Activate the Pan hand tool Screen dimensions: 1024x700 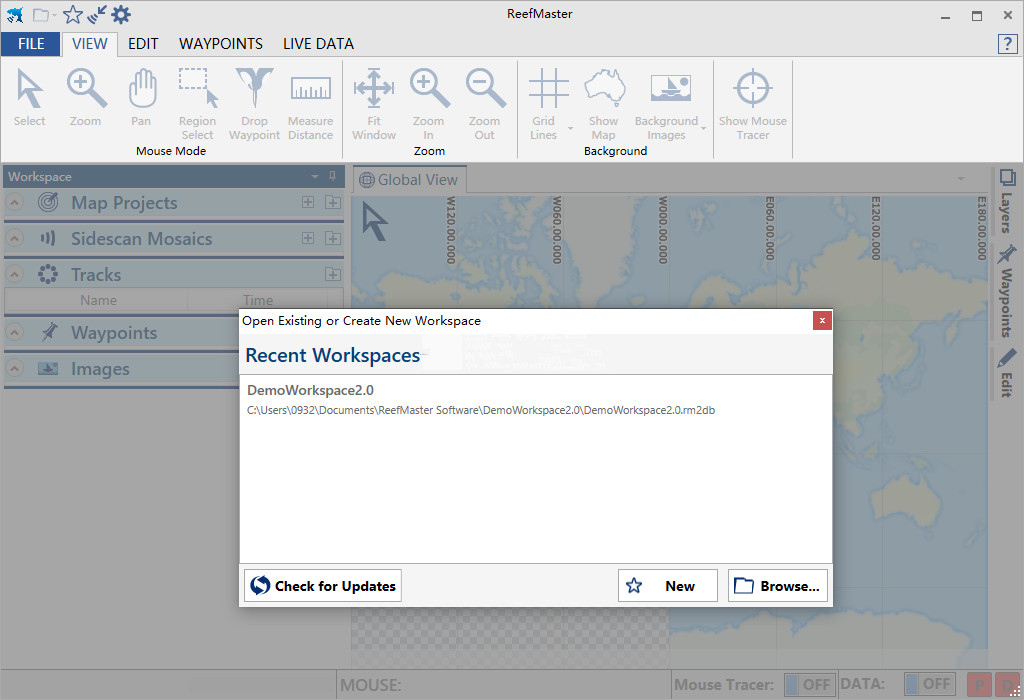(141, 98)
